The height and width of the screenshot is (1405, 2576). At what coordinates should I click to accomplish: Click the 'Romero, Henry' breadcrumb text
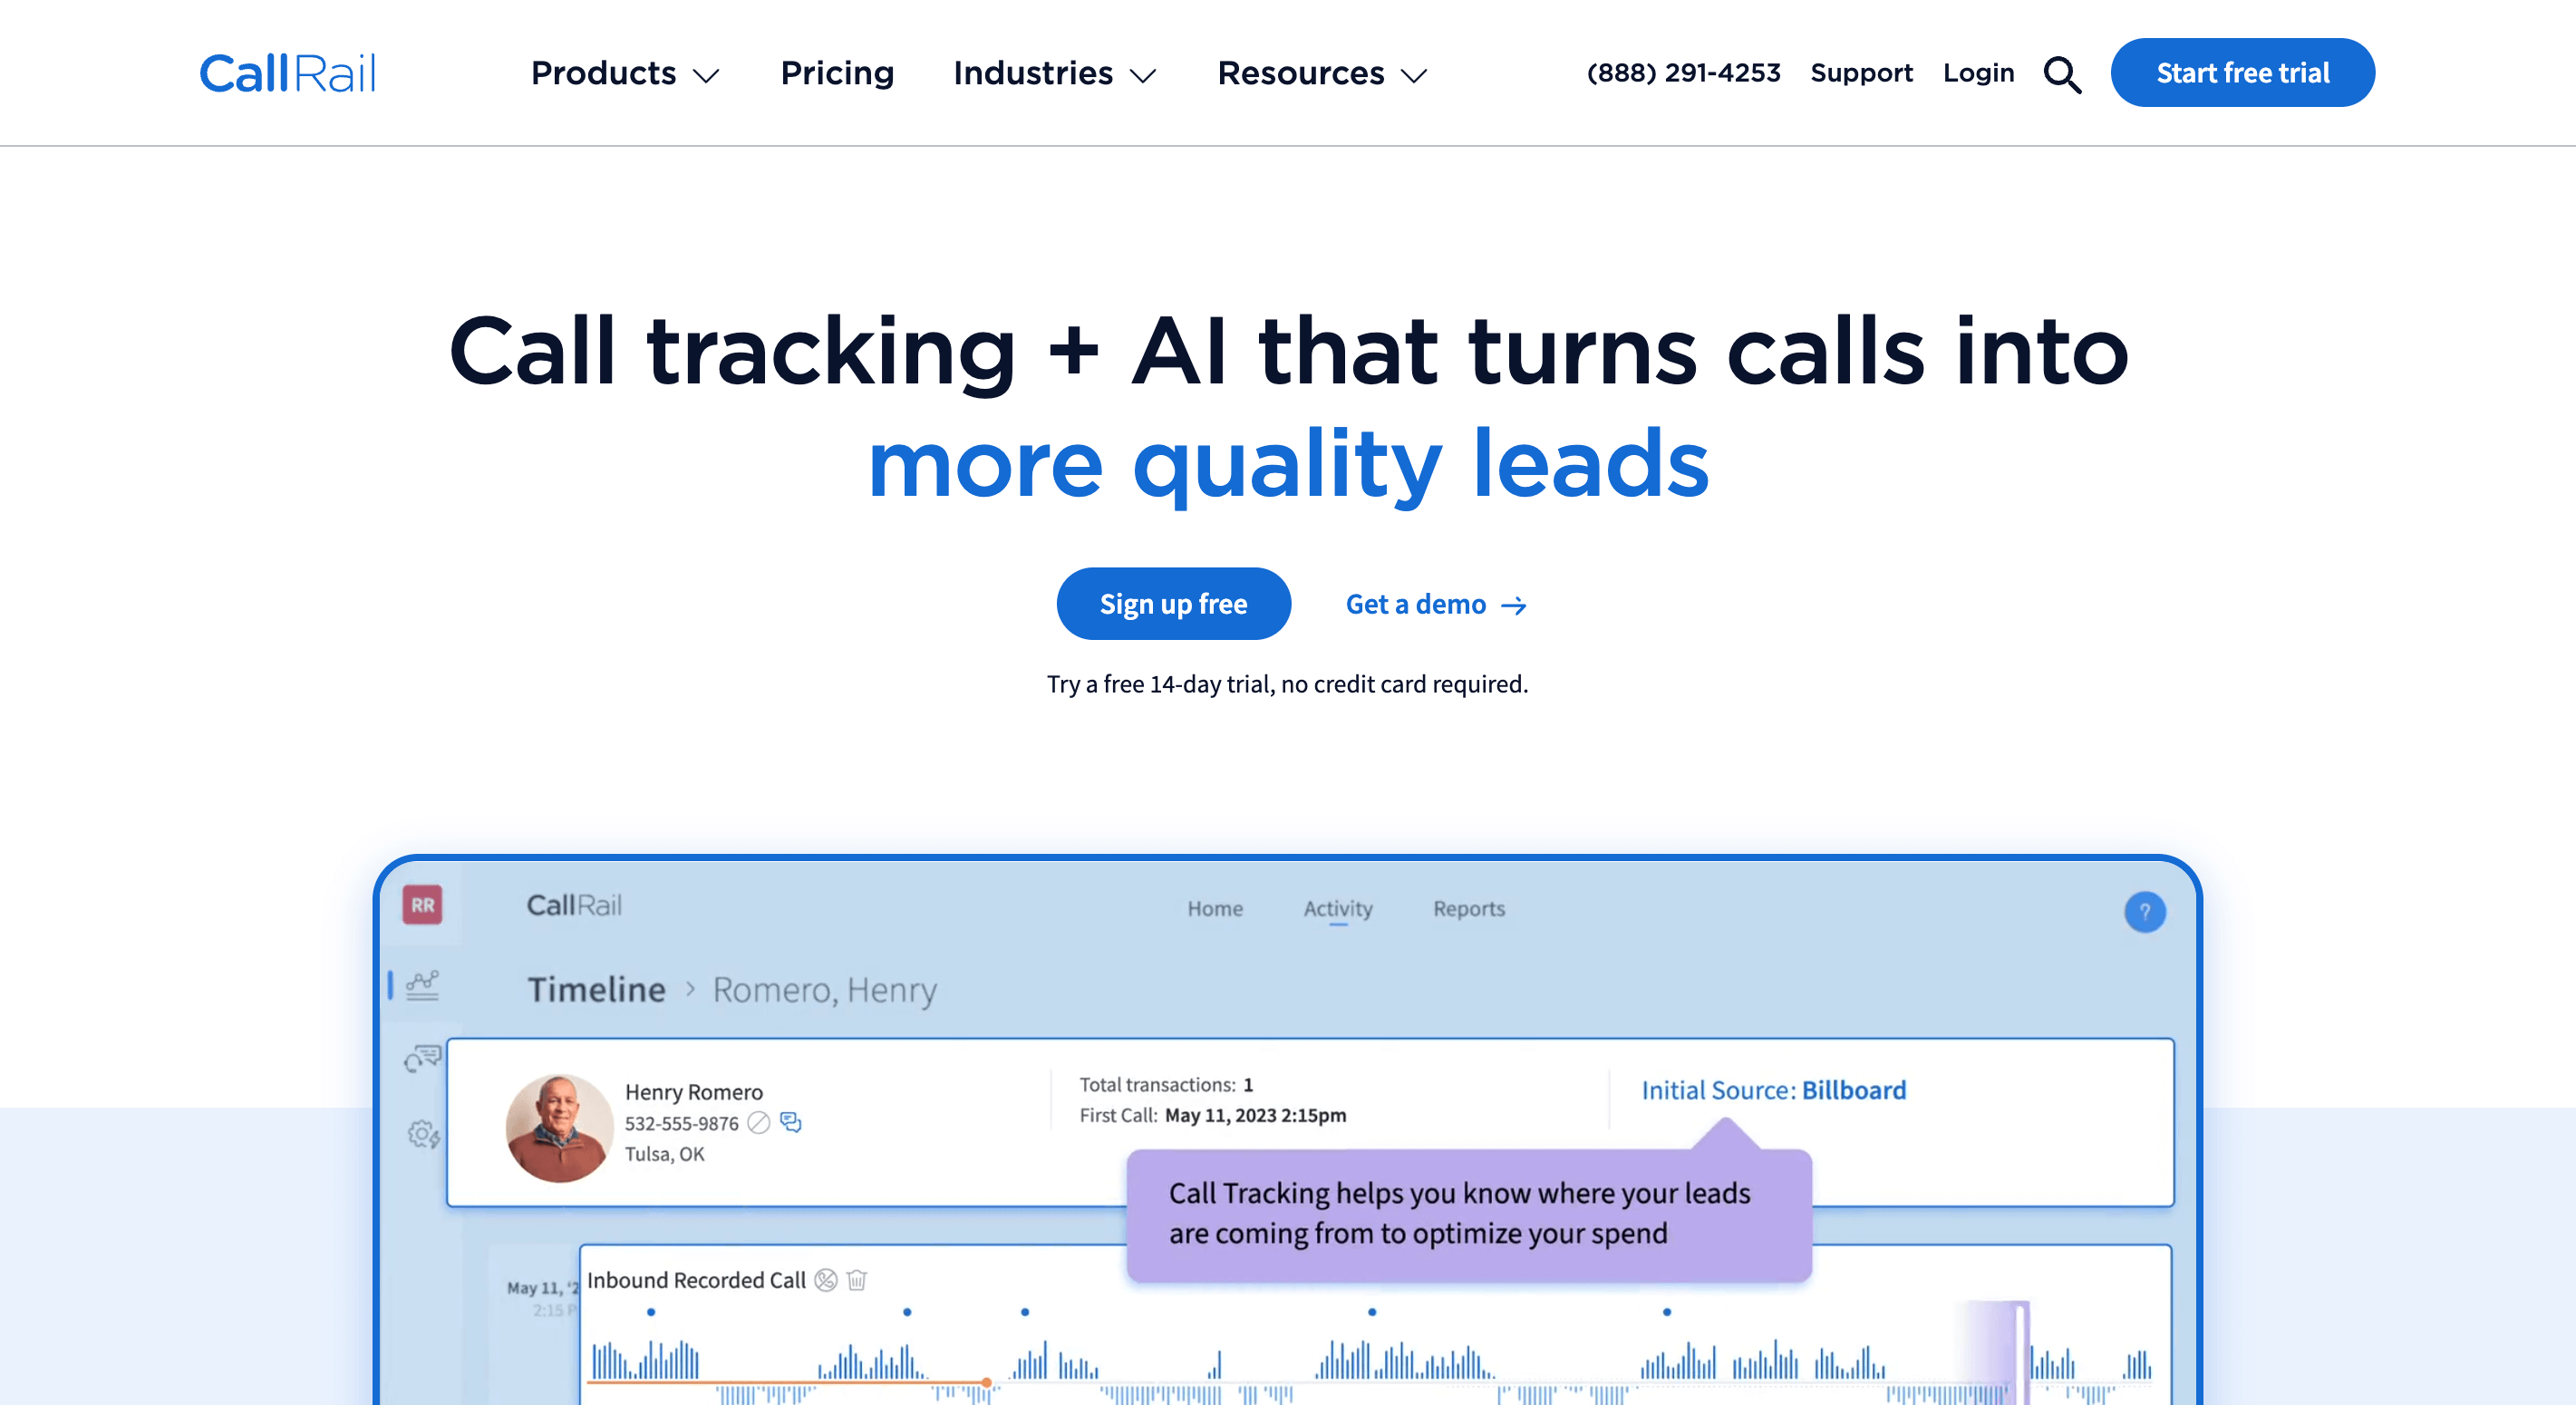click(824, 990)
